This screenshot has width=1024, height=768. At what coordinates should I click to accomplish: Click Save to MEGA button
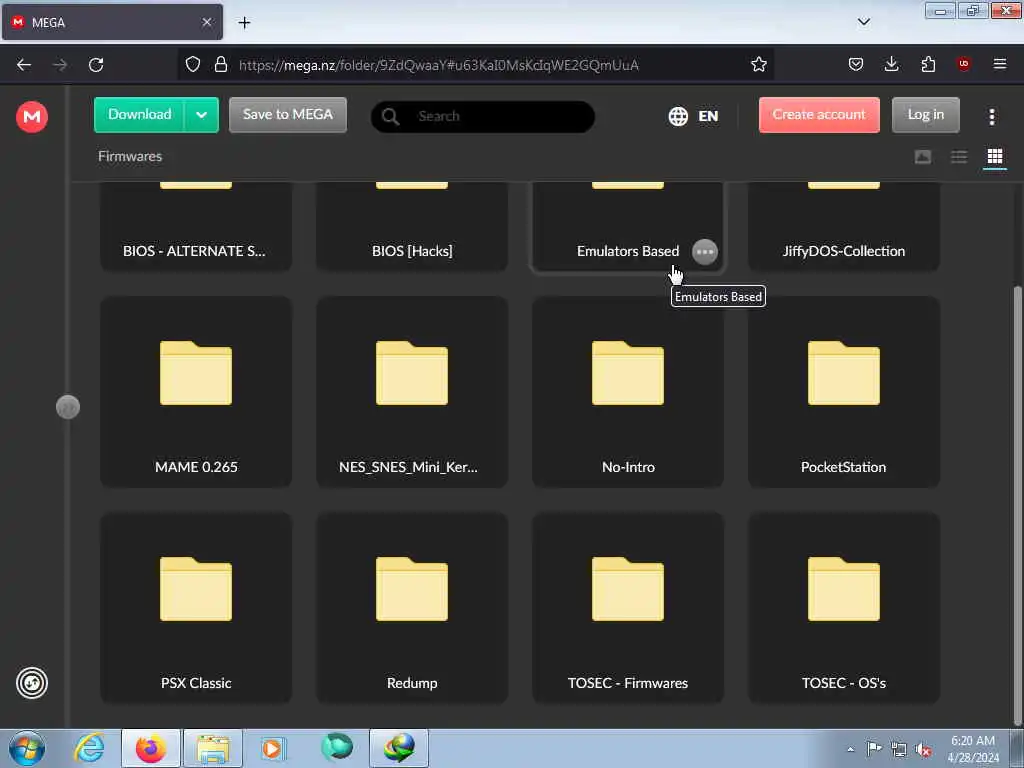click(288, 115)
